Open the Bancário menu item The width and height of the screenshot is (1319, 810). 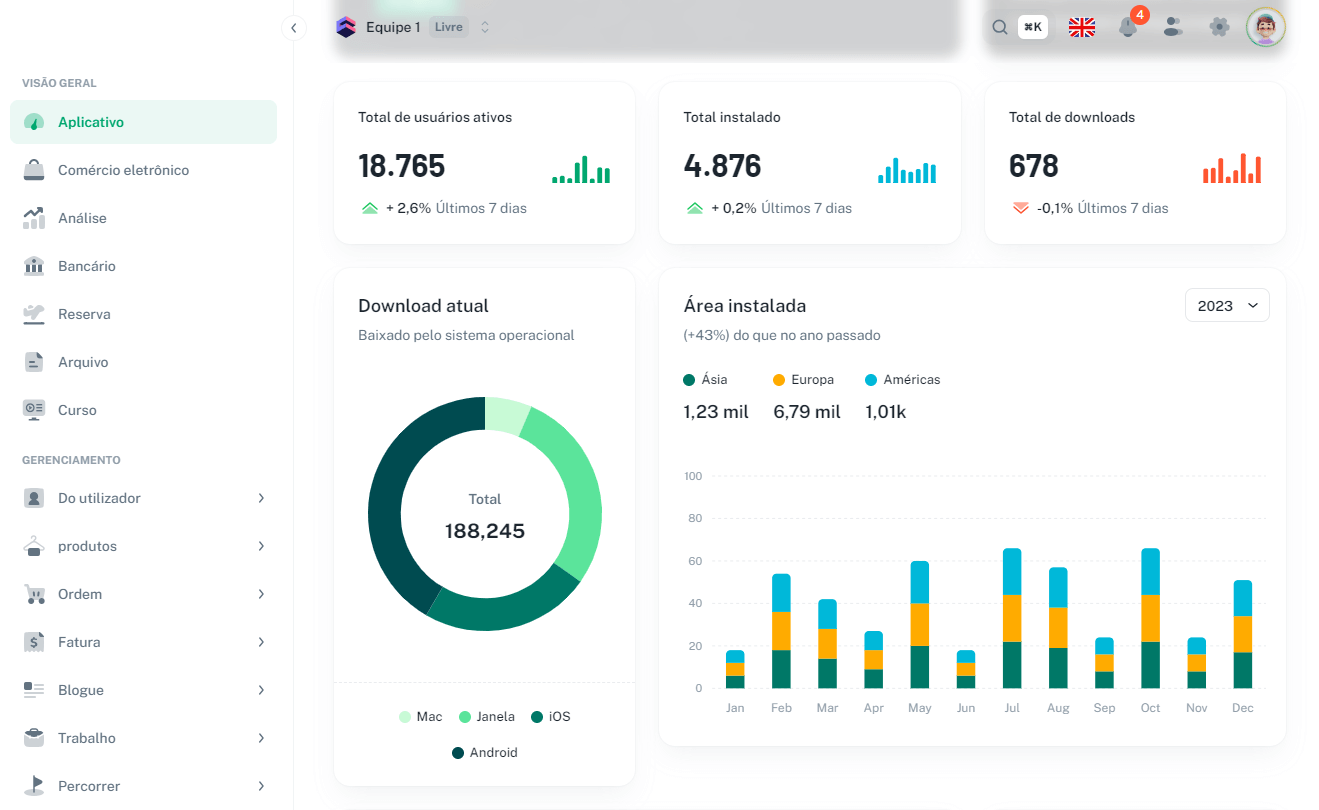pyautogui.click(x=143, y=266)
